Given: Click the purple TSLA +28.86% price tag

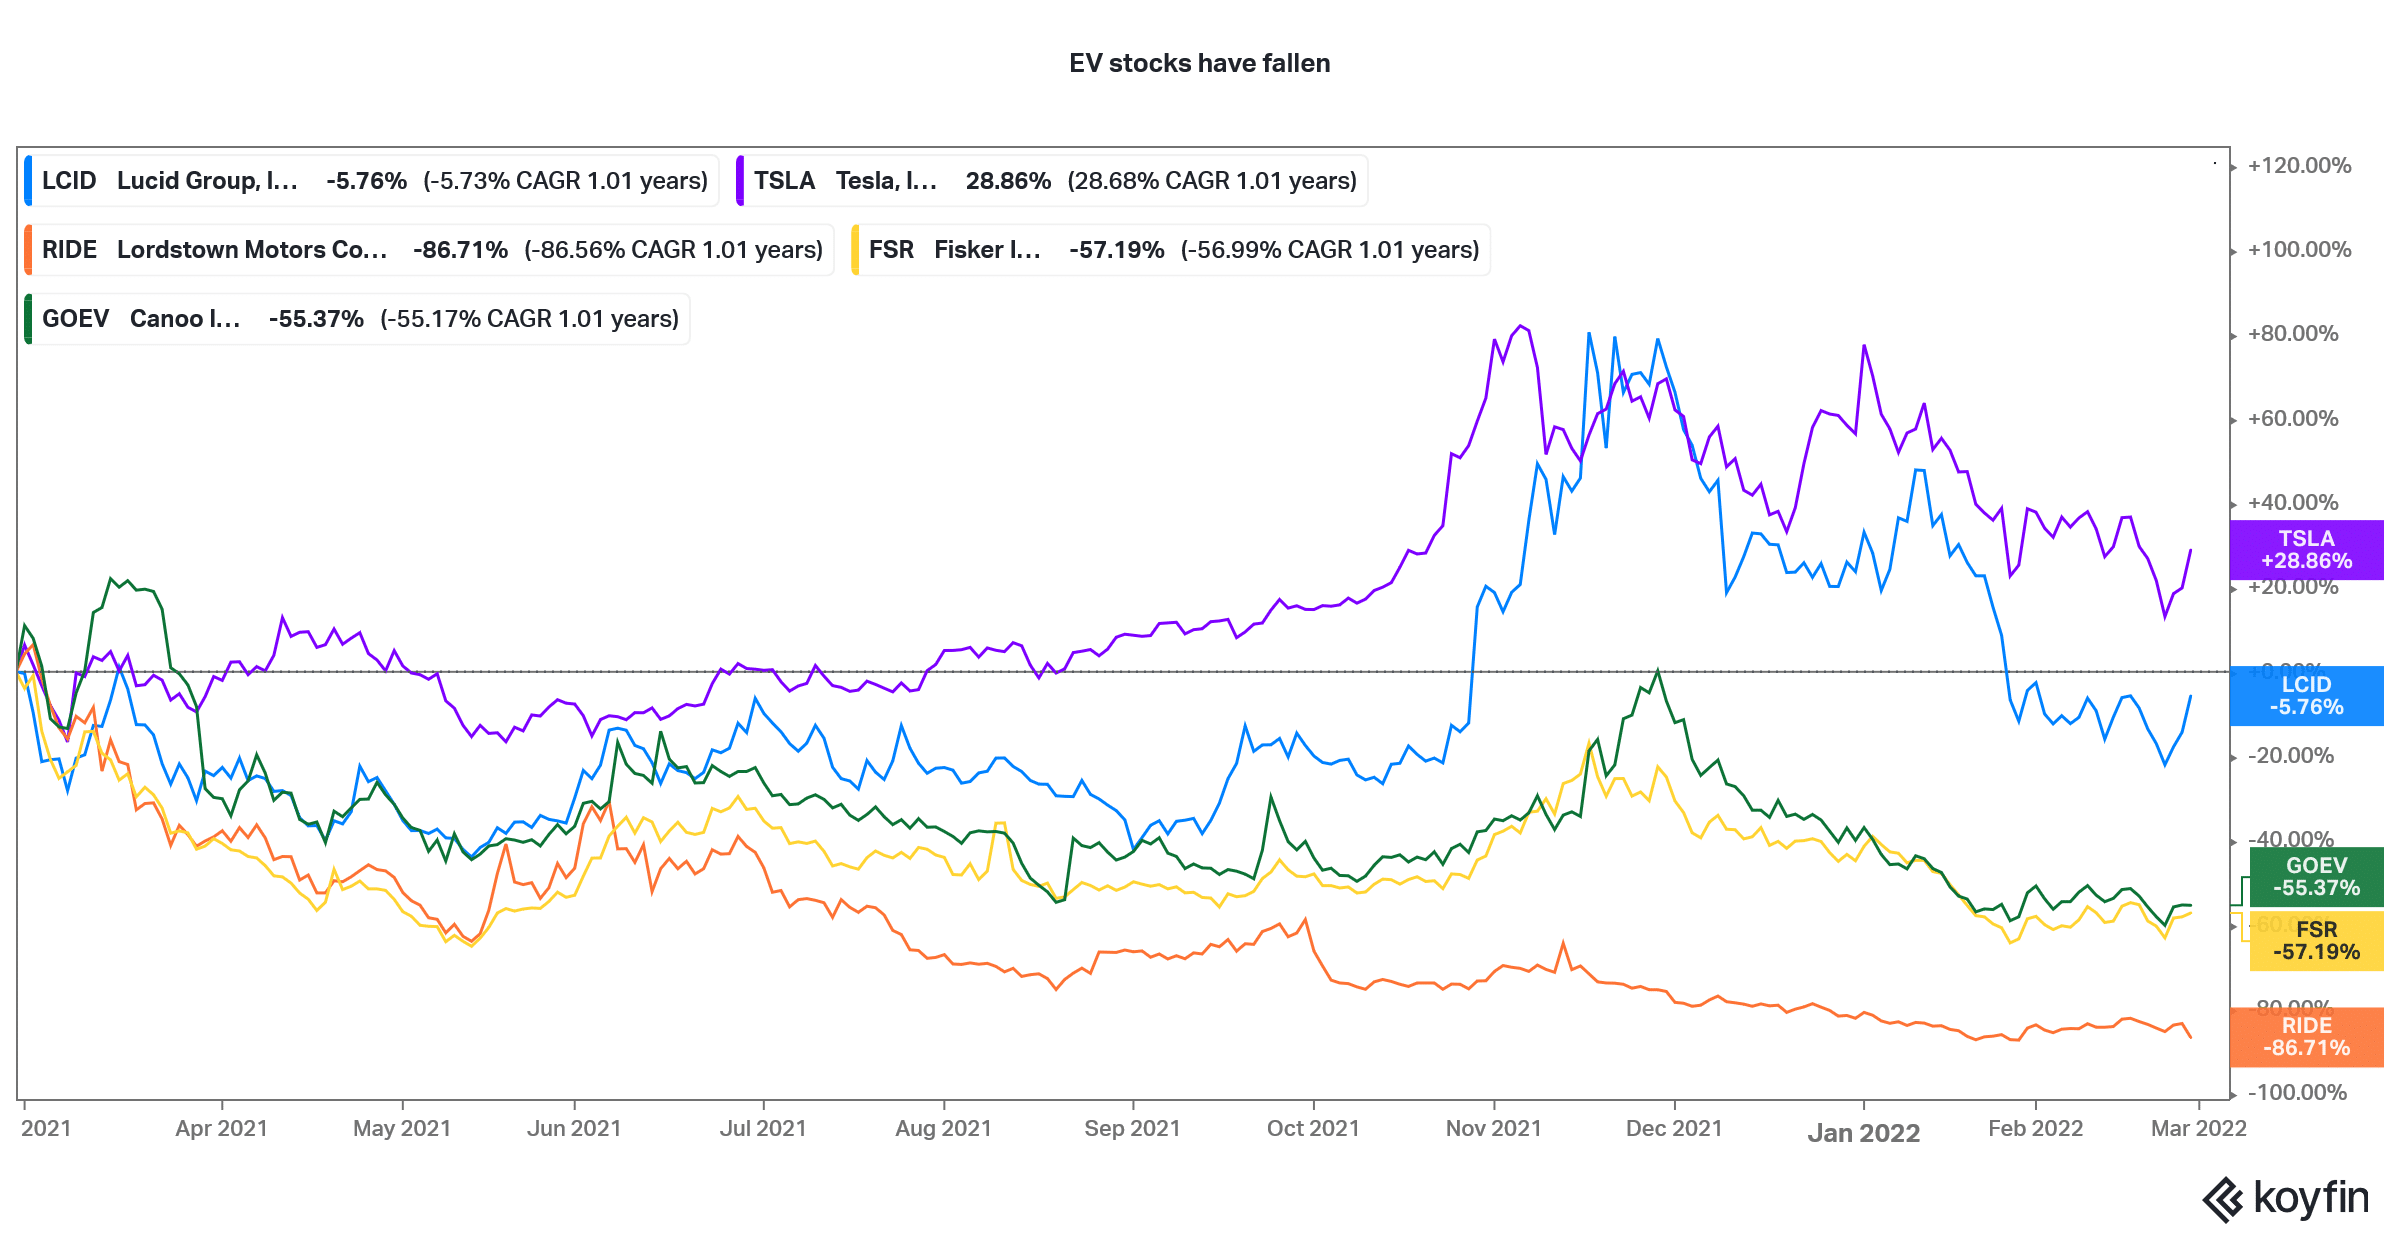Looking at the screenshot, I should click(x=2306, y=550).
